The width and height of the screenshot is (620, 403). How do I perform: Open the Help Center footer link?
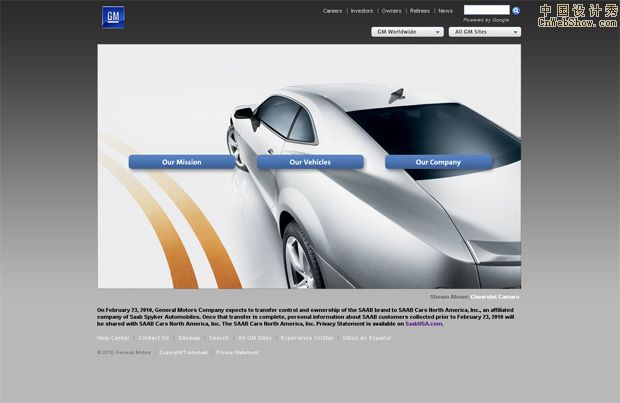[113, 338]
